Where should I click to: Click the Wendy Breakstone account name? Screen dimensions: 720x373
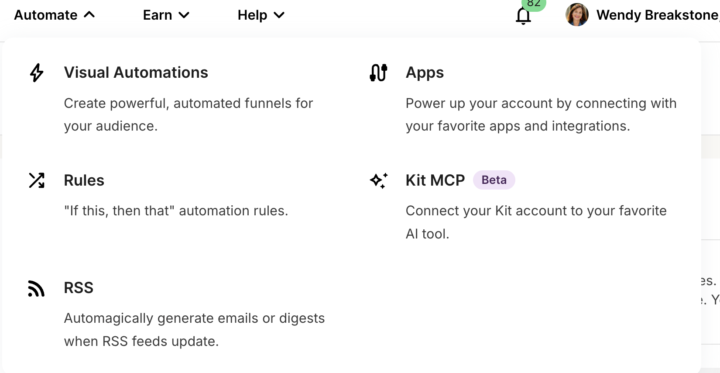[x=658, y=15]
